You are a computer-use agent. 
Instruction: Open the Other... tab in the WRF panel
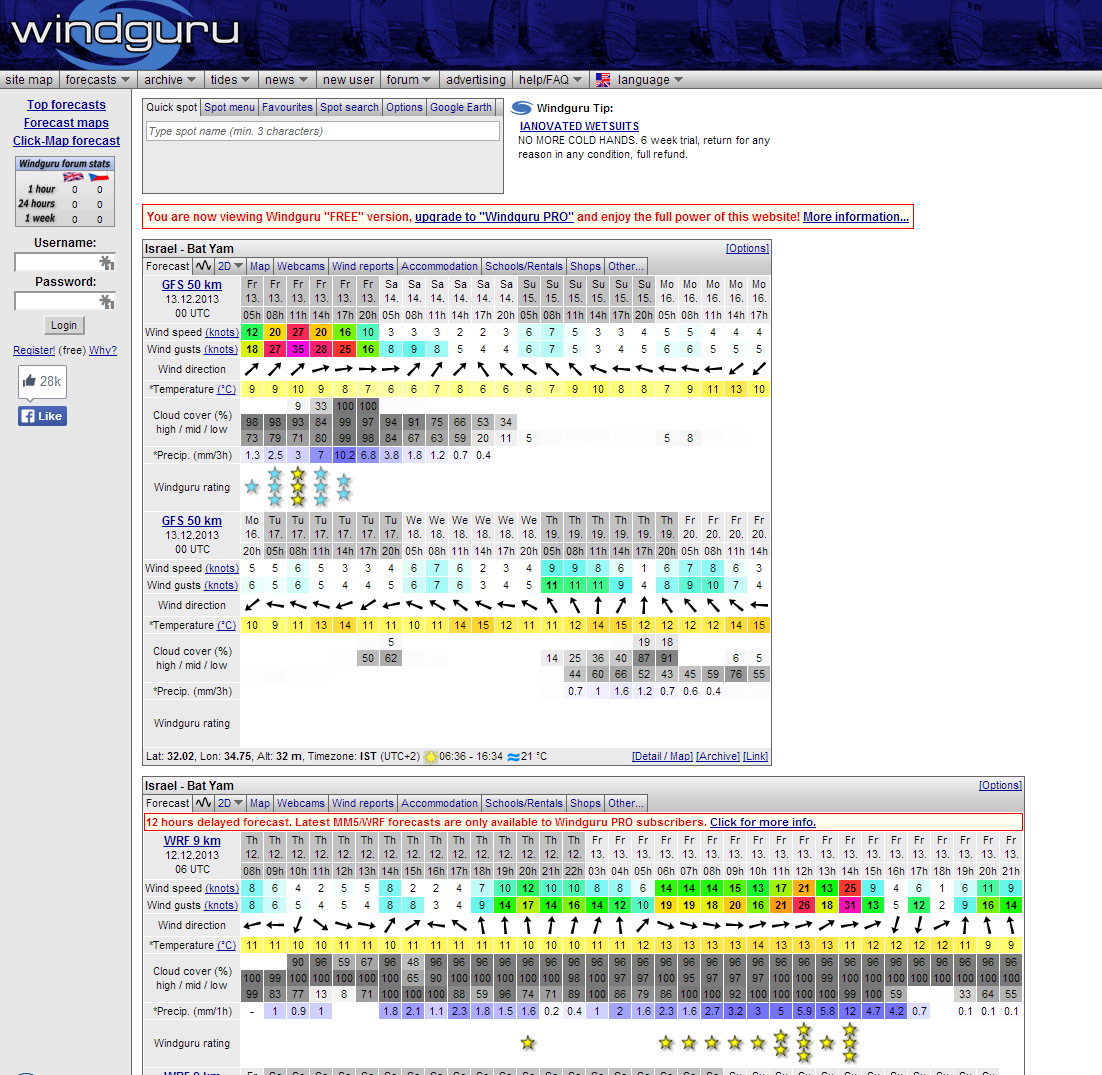pyautogui.click(x=626, y=803)
